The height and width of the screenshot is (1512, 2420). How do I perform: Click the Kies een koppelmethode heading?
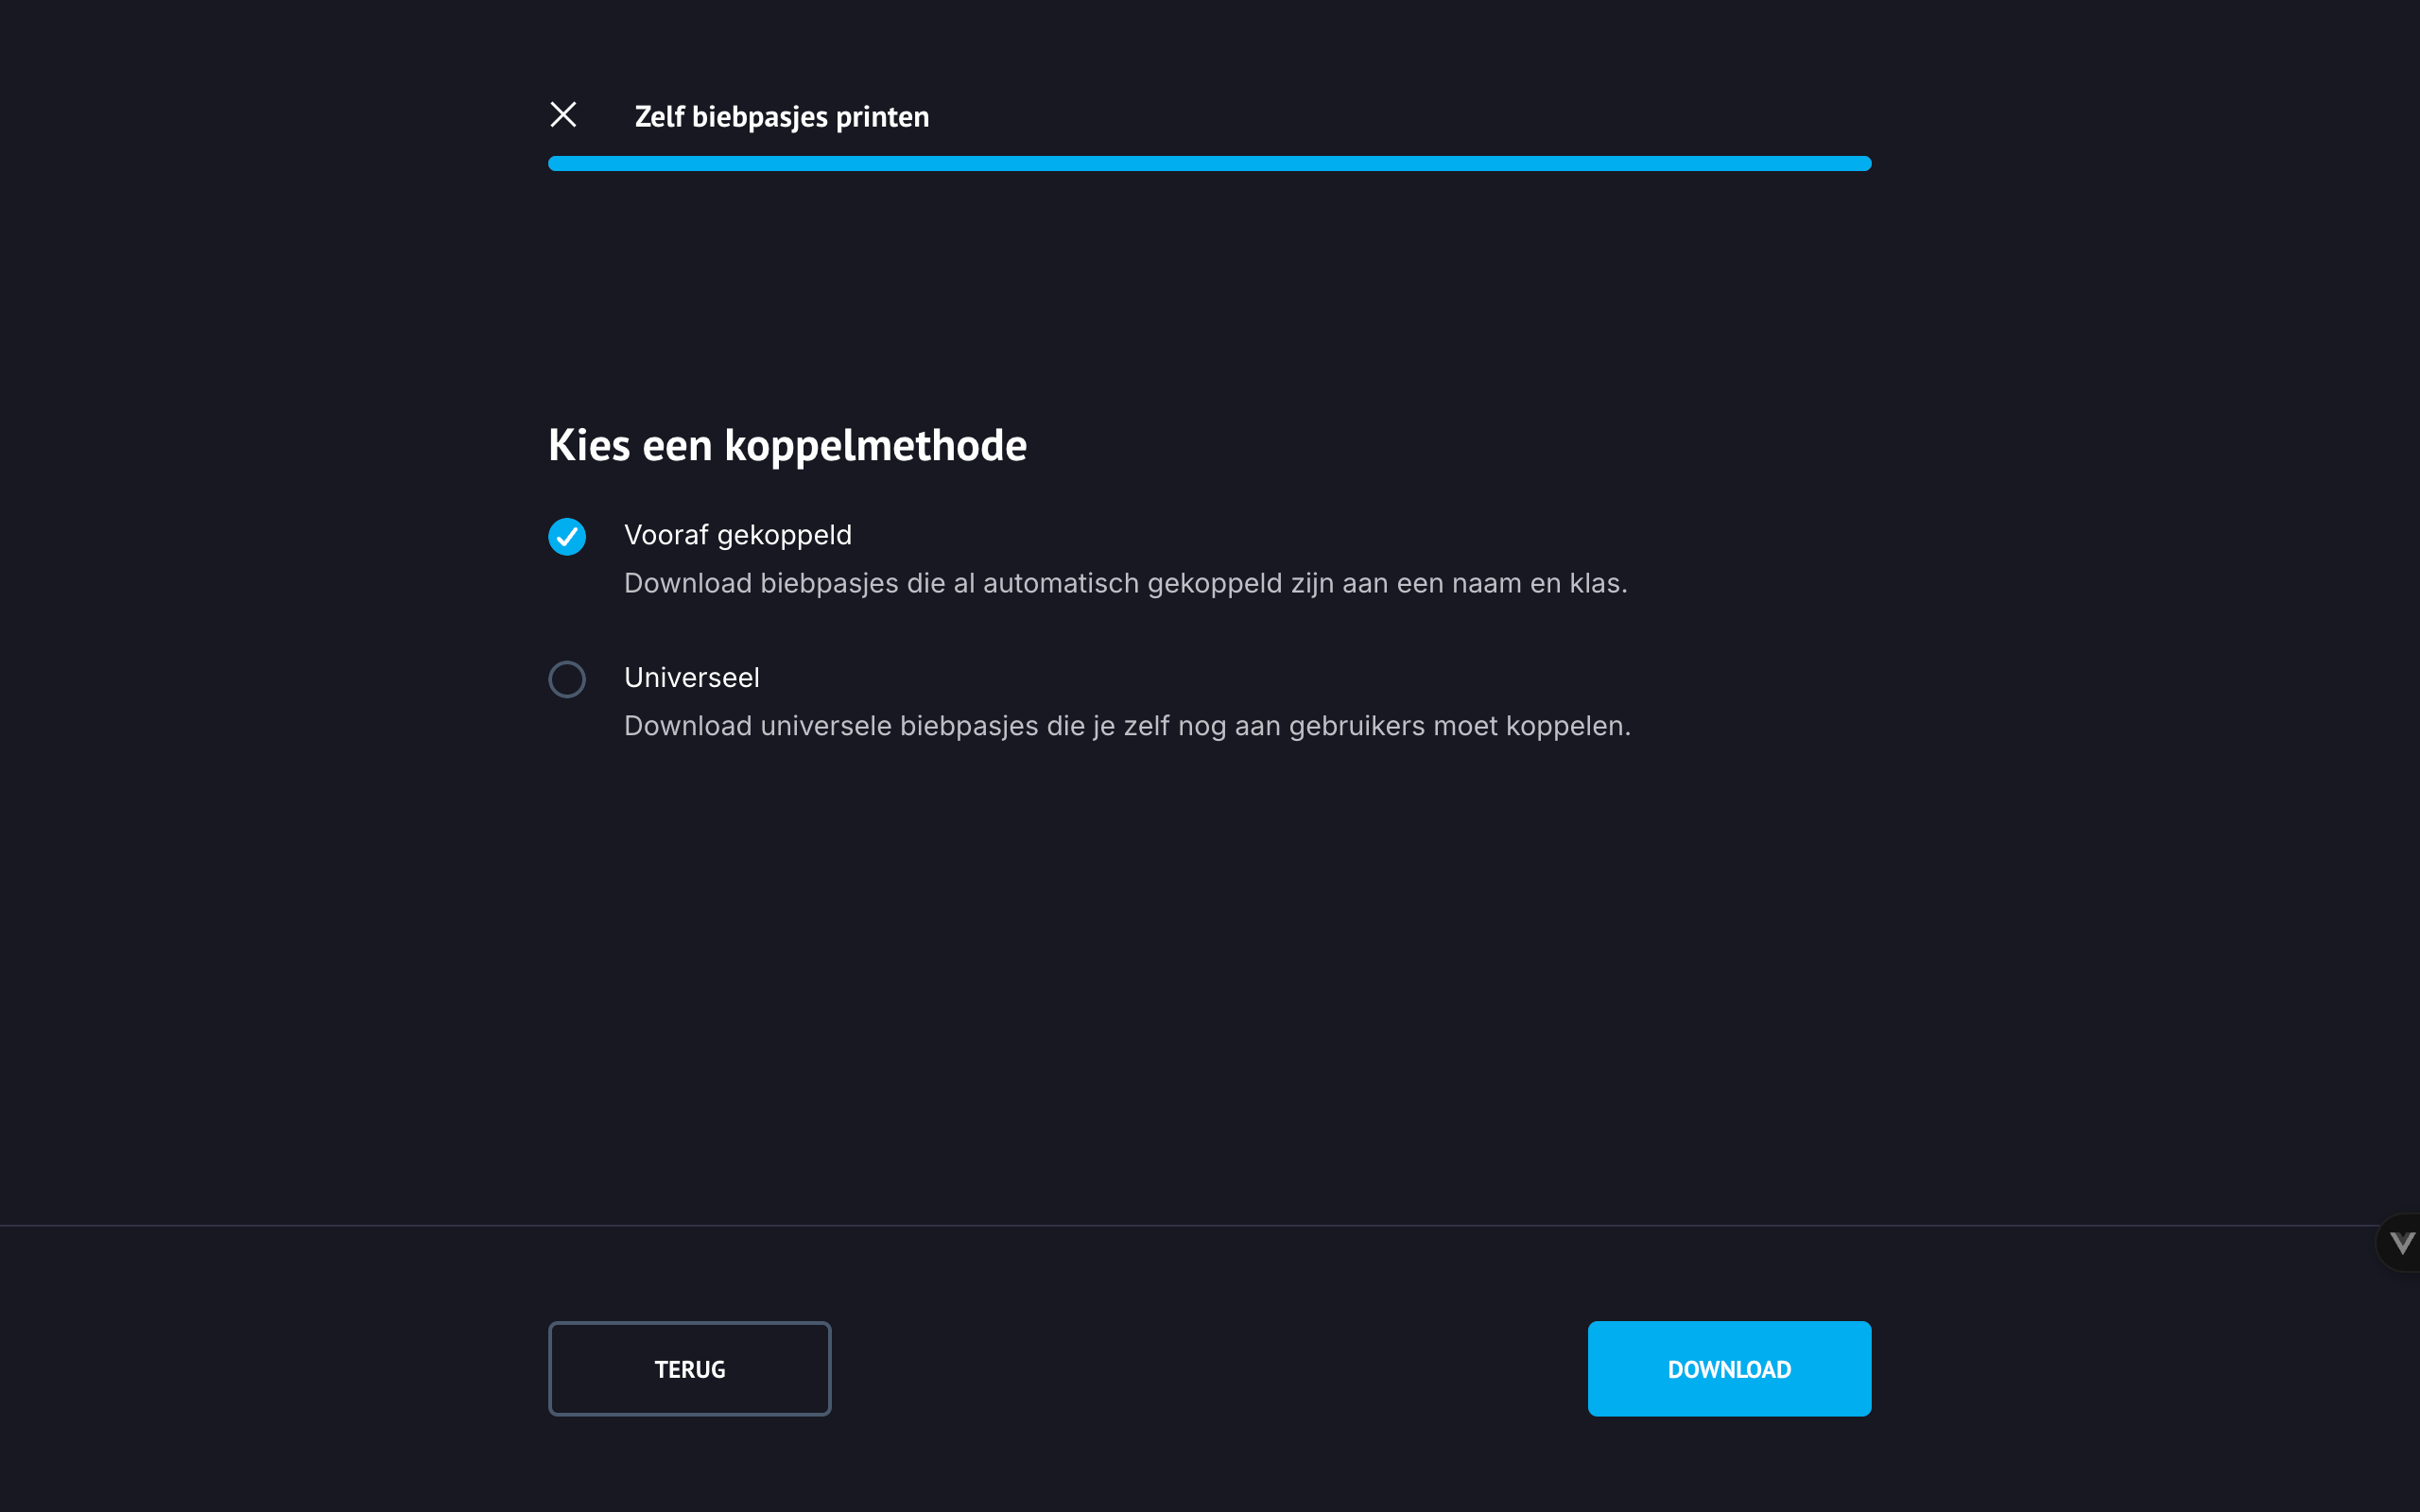[x=787, y=445]
